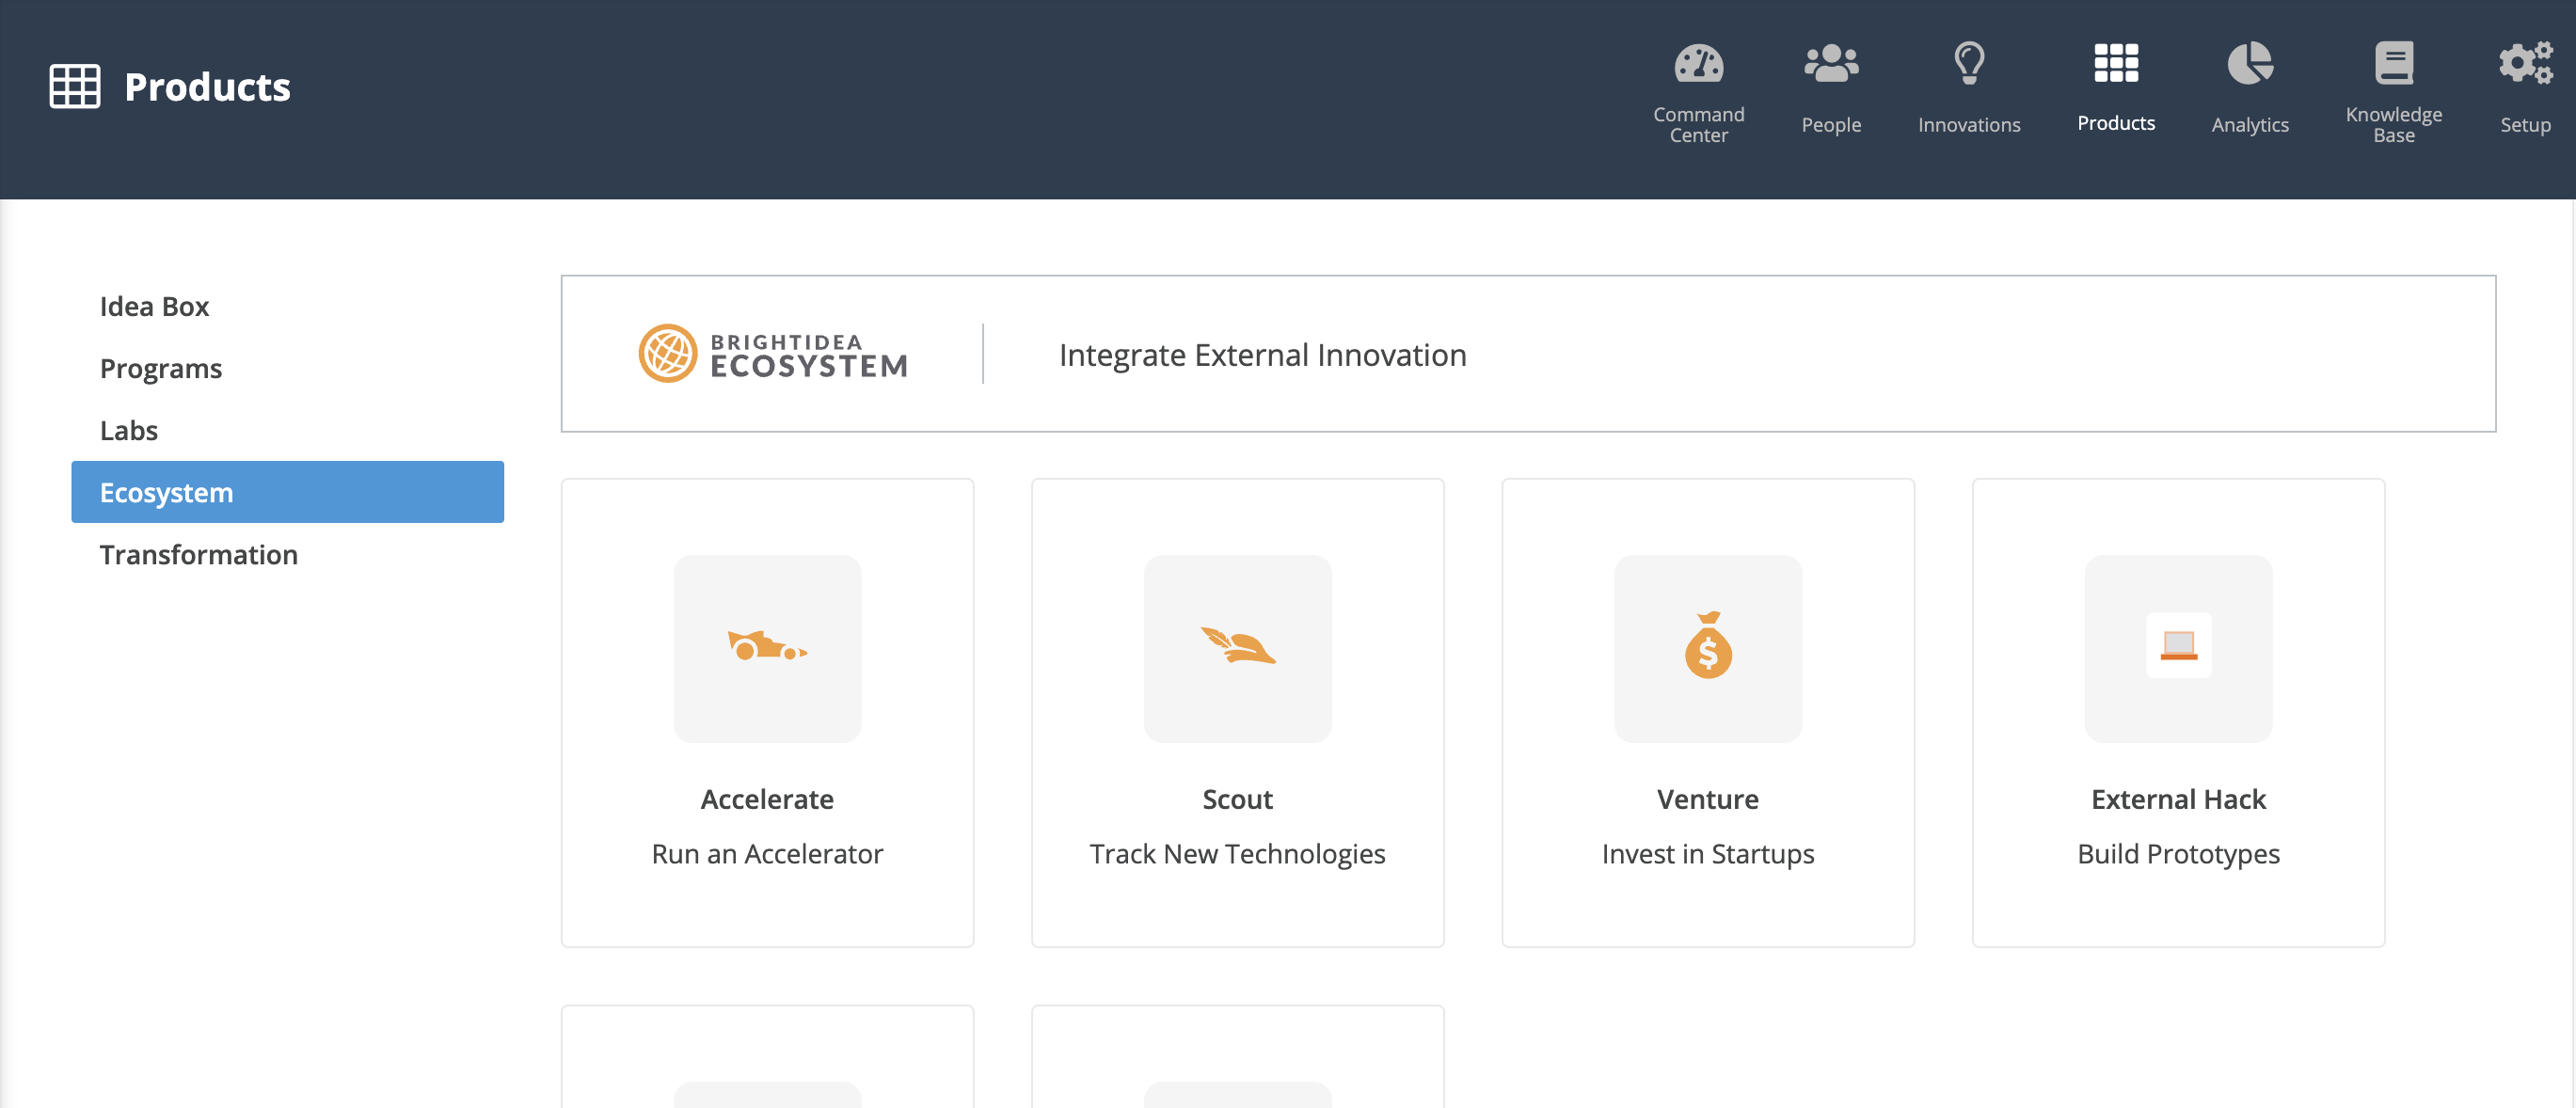Click the External Hack laptop icon
The image size is (2576, 1108).
[x=2178, y=645]
